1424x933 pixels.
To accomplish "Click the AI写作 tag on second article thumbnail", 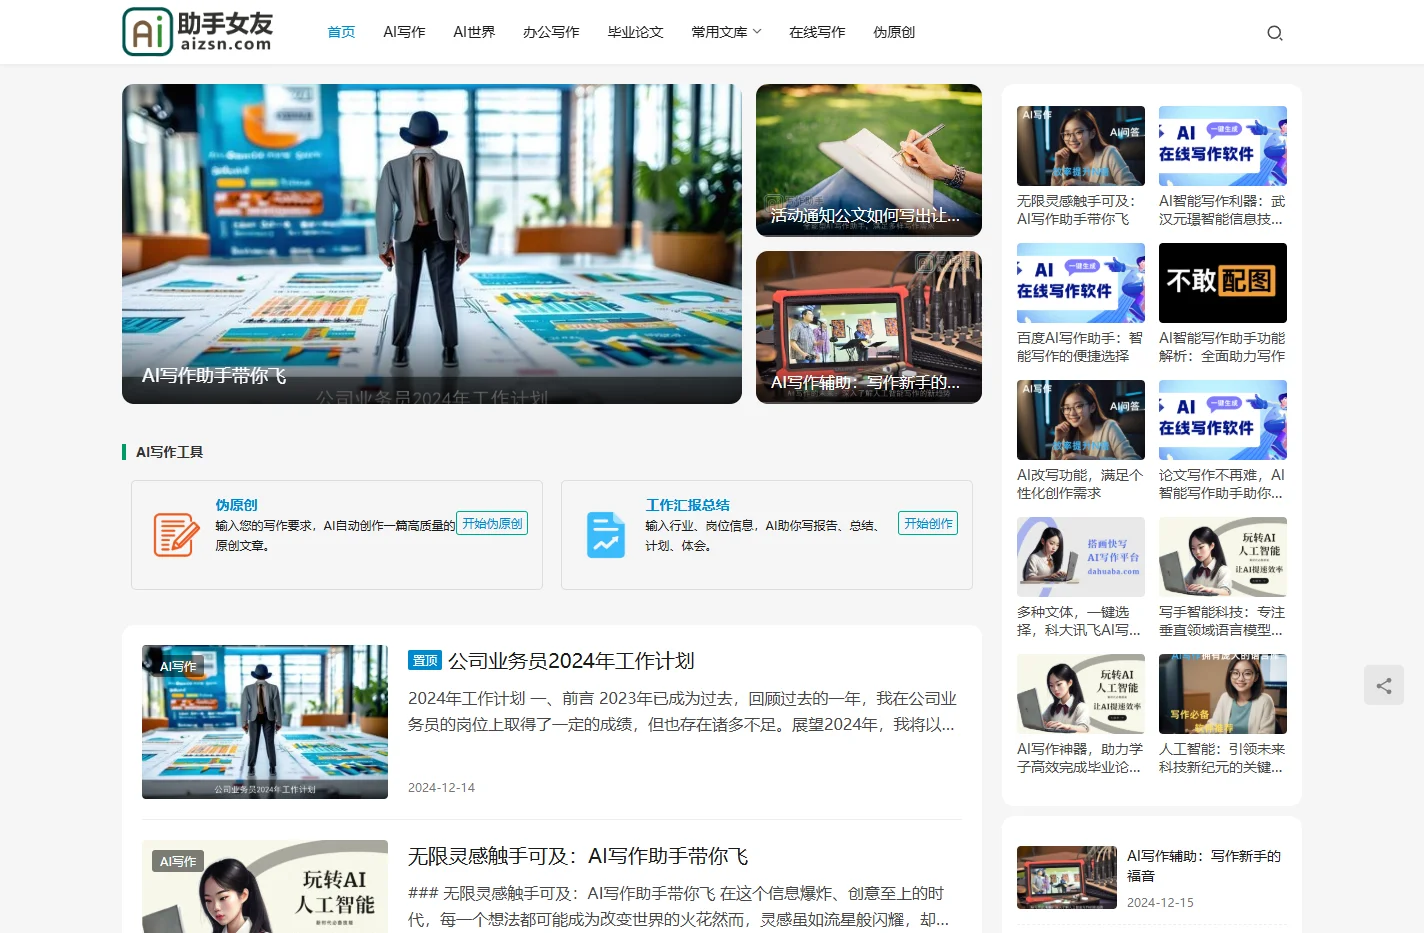I will tap(178, 861).
